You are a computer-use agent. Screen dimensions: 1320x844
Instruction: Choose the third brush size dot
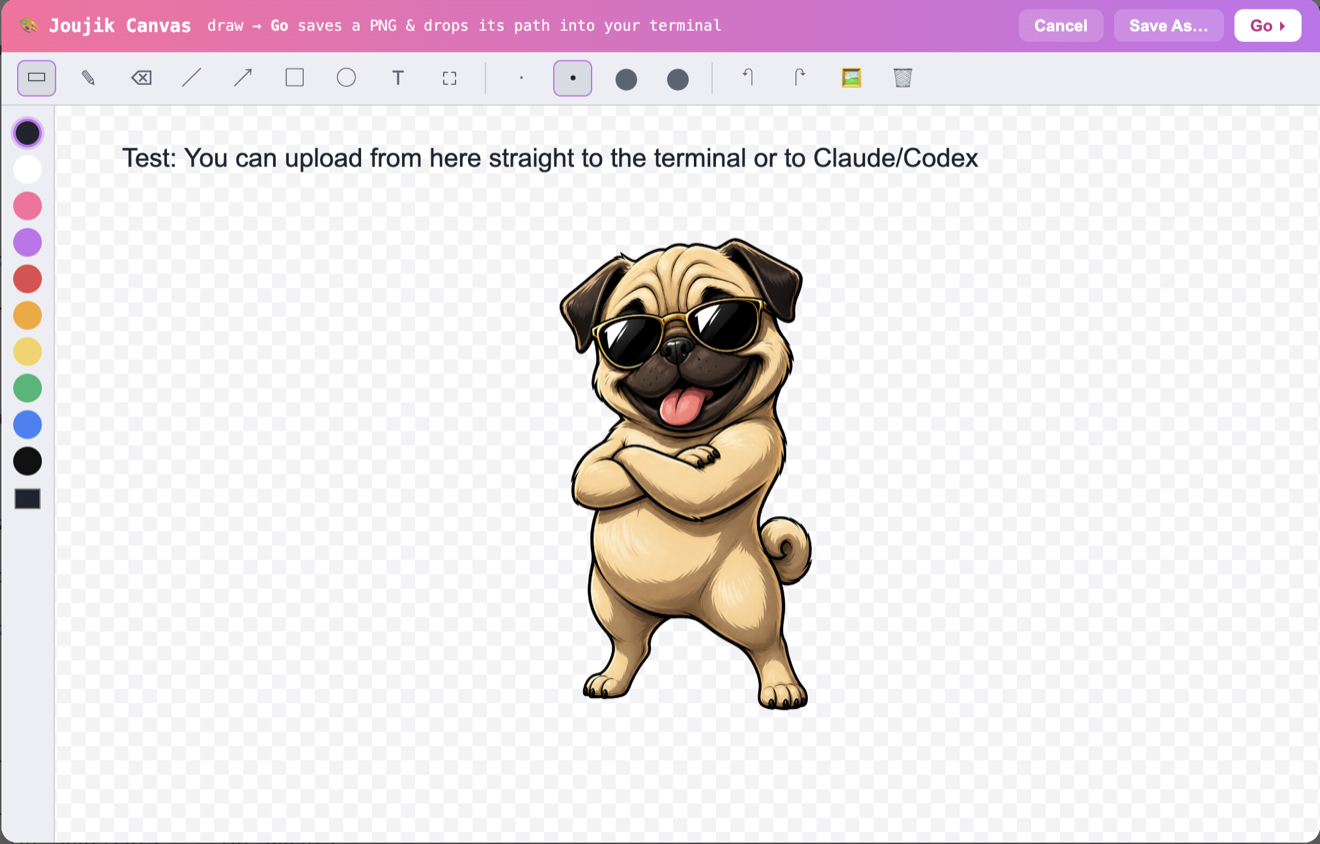626,78
